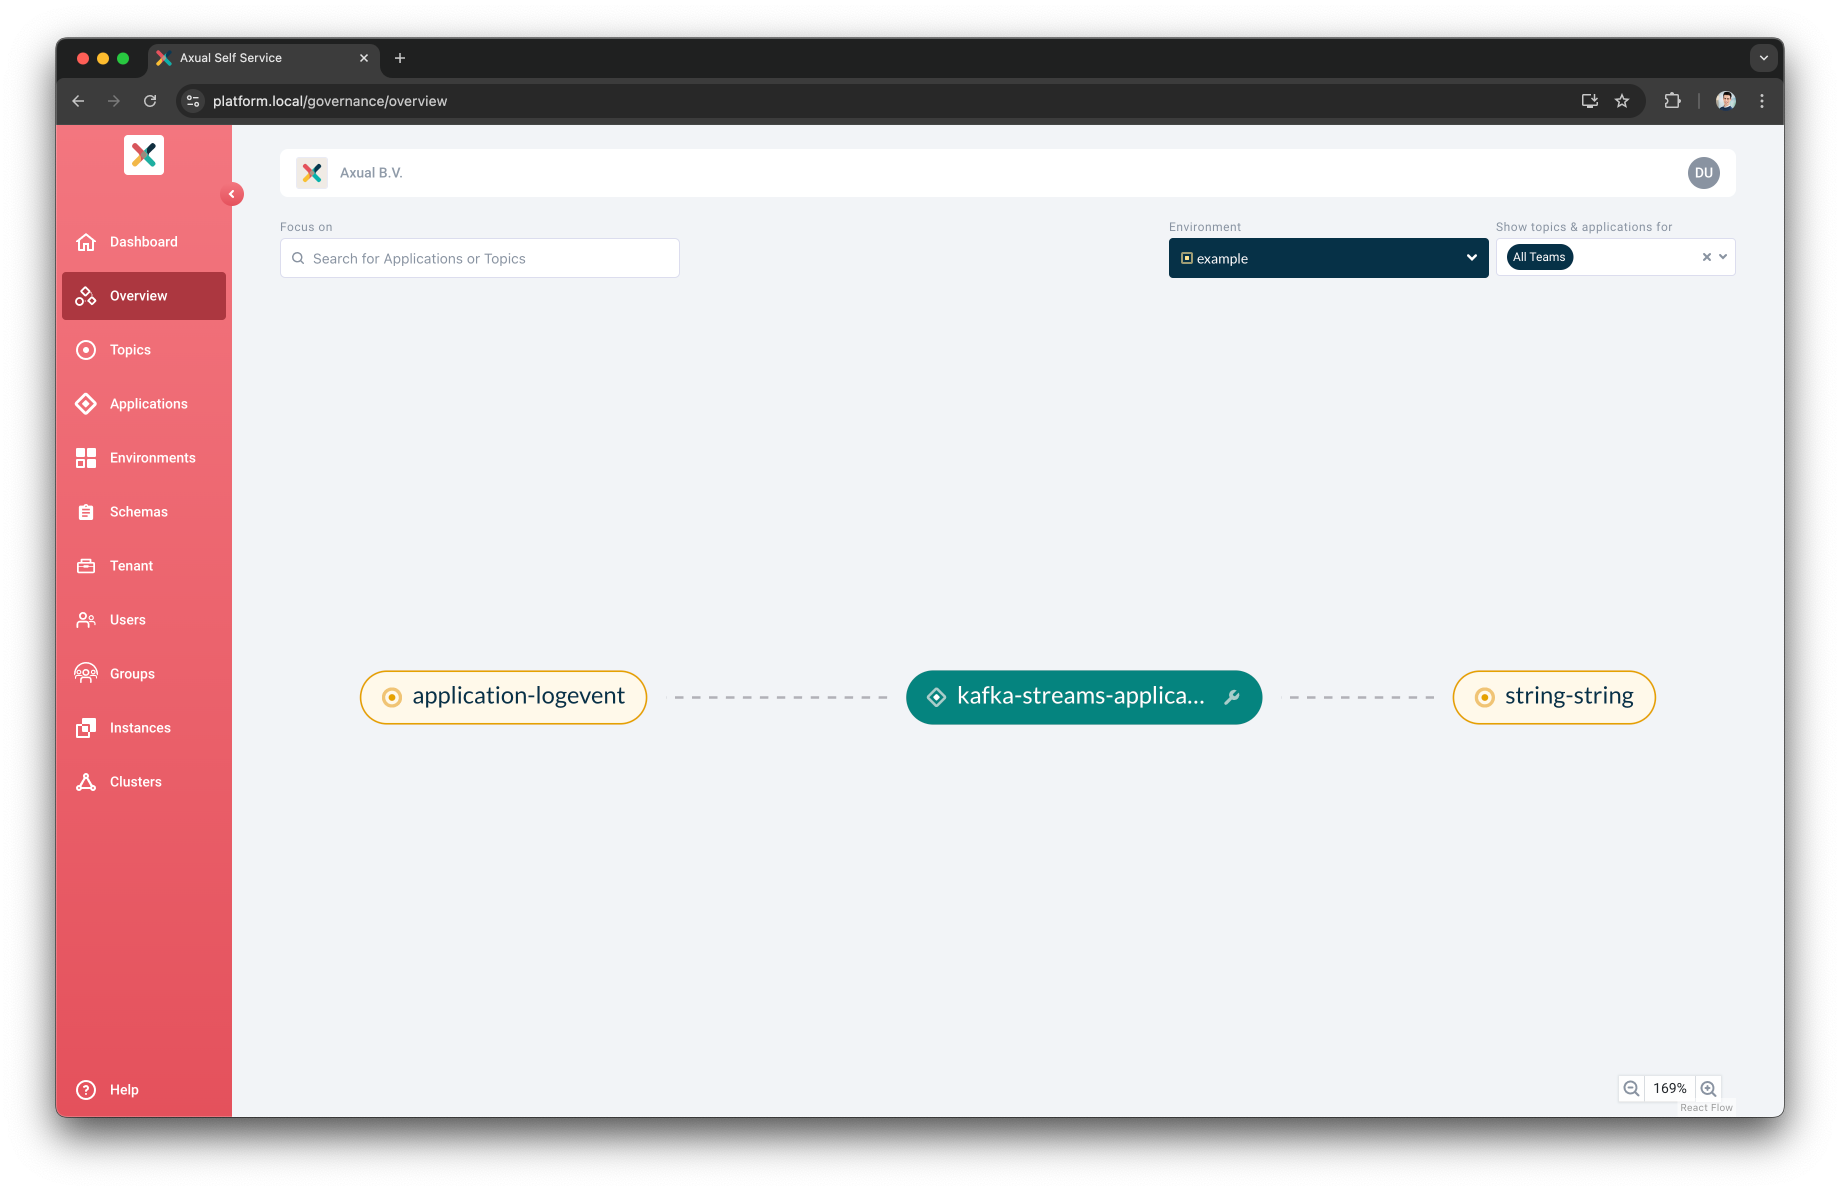Open the browser extensions puzzle icon
The height and width of the screenshot is (1191, 1840).
pos(1672,101)
